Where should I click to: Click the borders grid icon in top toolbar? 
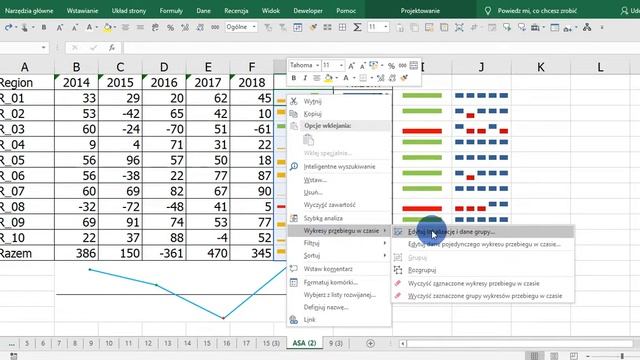click(x=342, y=27)
